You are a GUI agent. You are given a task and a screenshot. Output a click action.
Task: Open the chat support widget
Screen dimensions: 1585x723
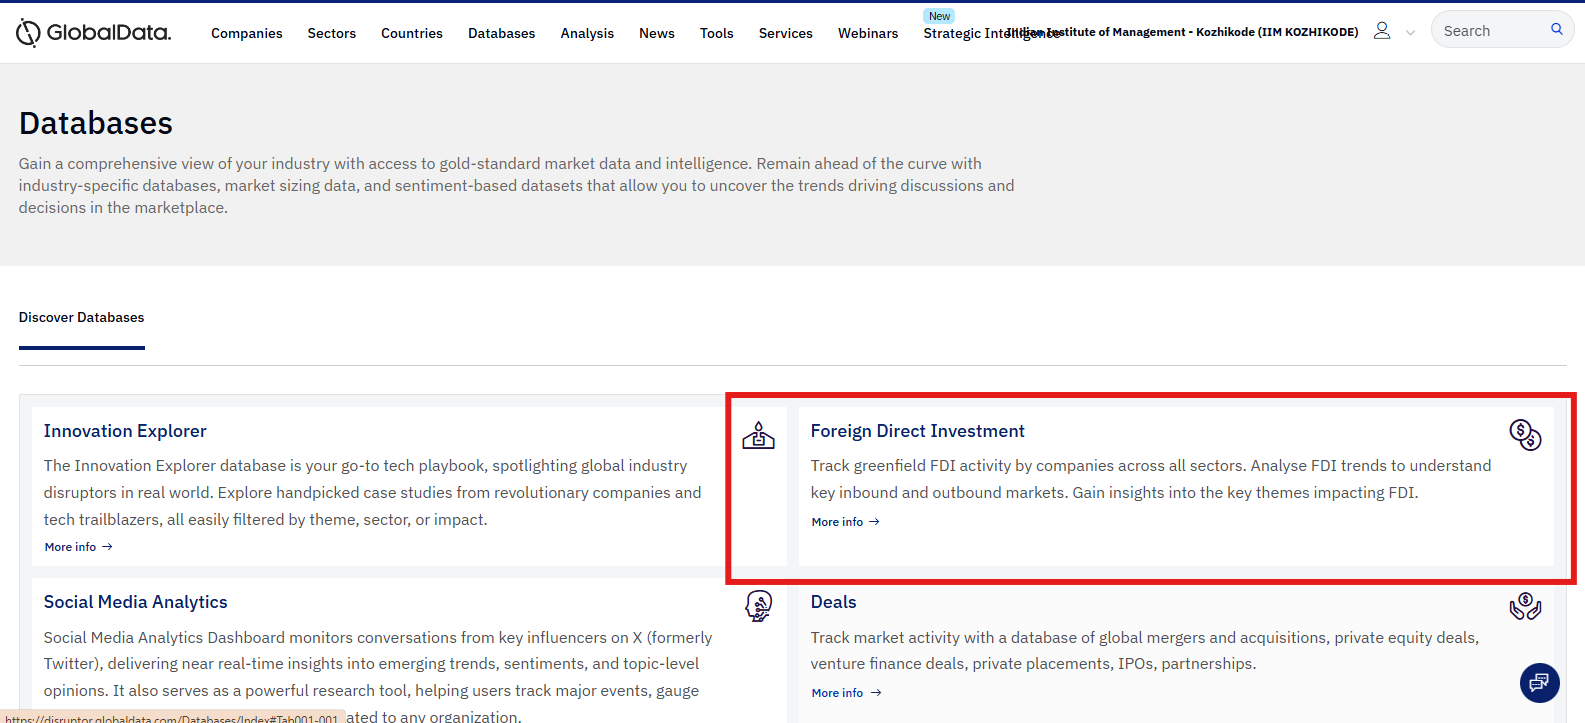pos(1539,682)
